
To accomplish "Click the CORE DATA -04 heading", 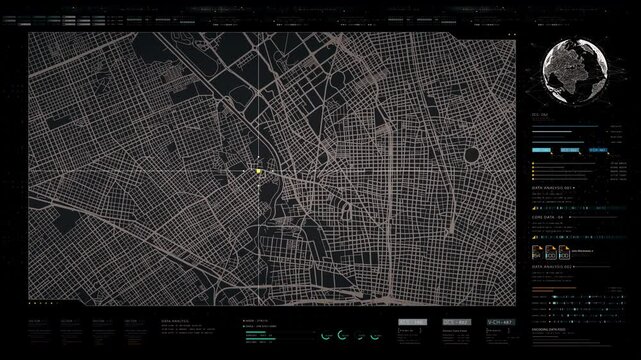I will click(x=547, y=217).
